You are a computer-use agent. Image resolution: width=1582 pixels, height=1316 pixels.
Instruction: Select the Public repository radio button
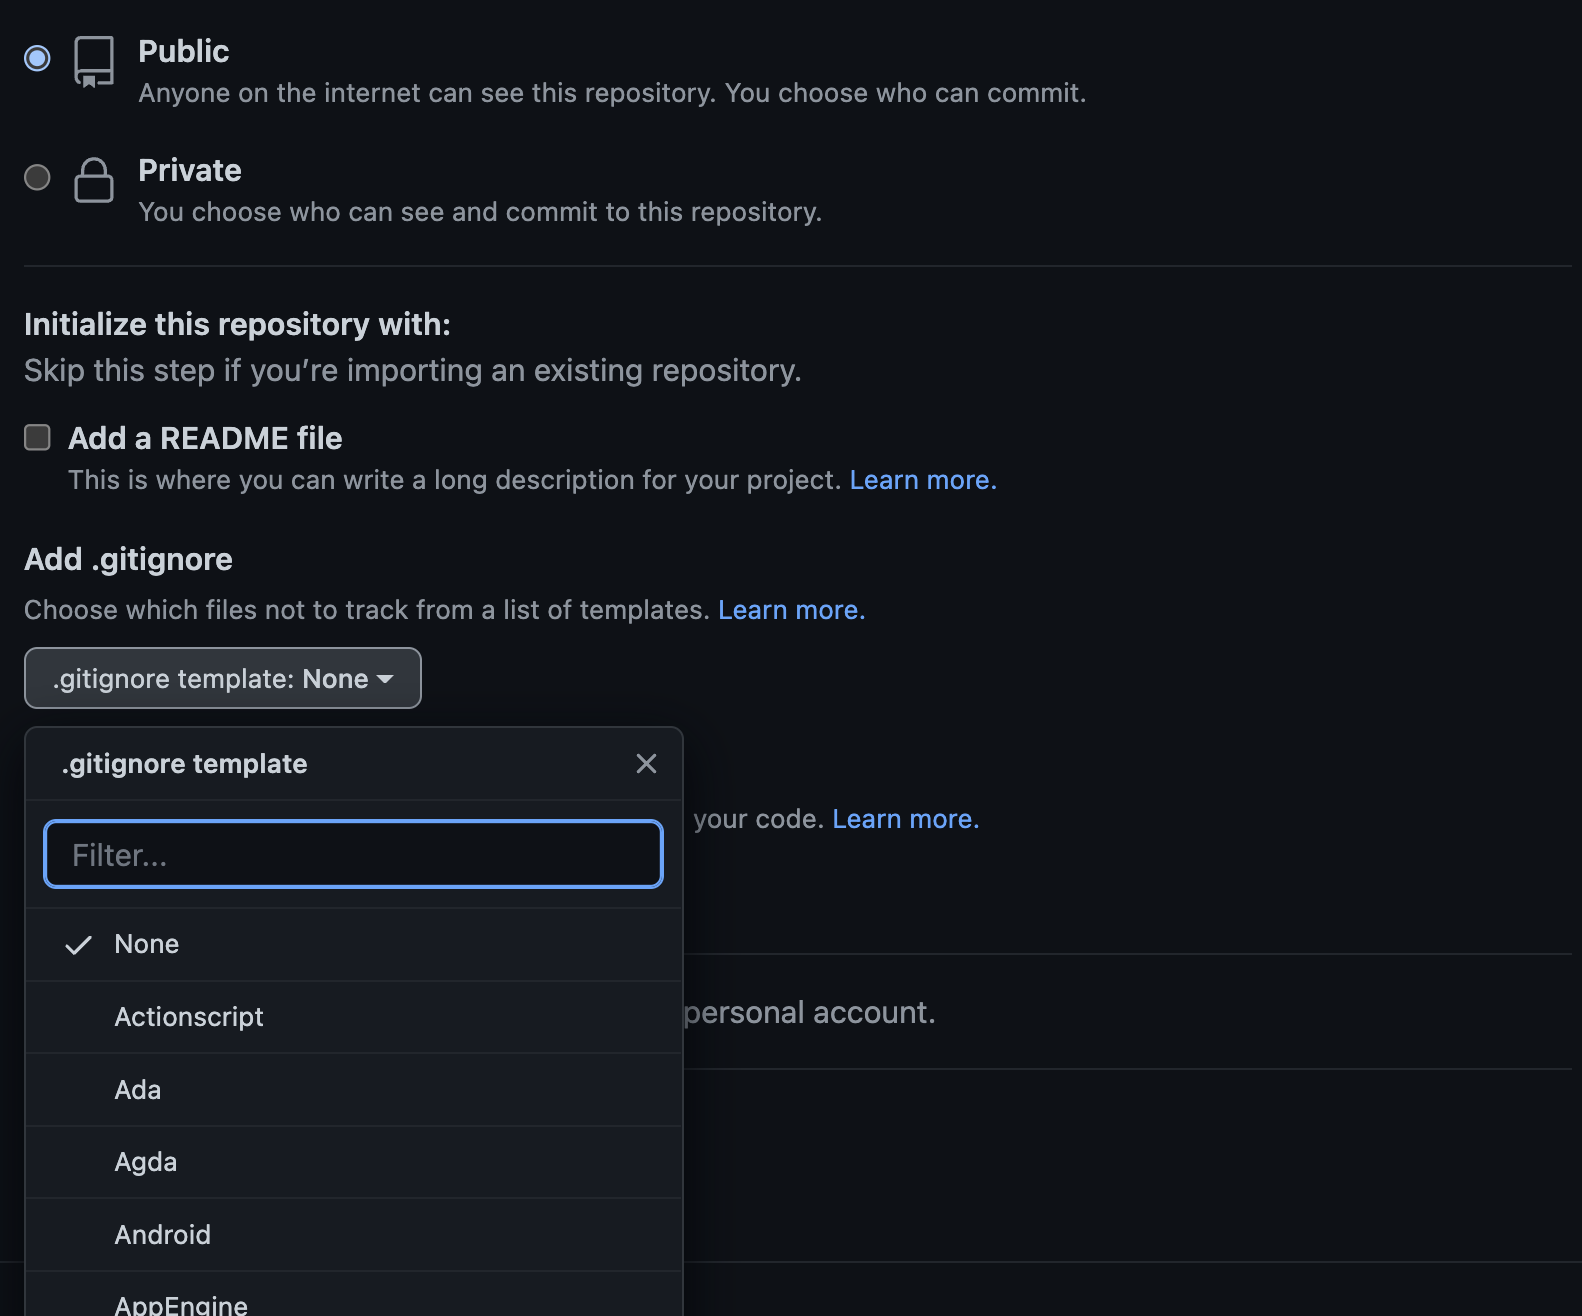tap(37, 58)
